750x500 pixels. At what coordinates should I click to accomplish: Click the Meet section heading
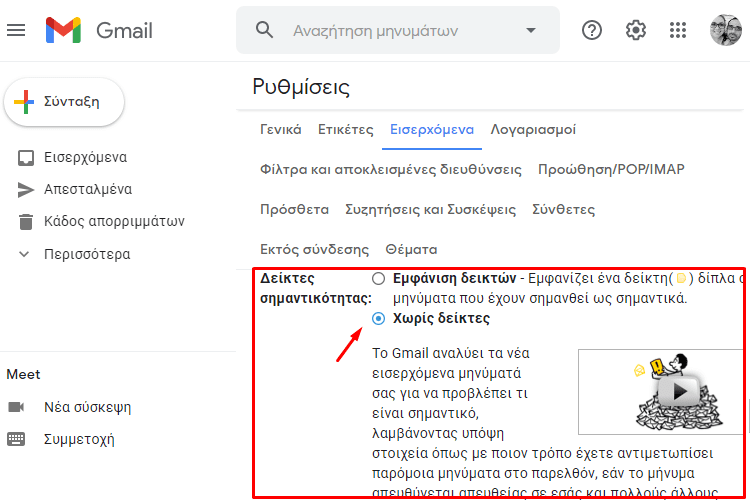tap(23, 375)
